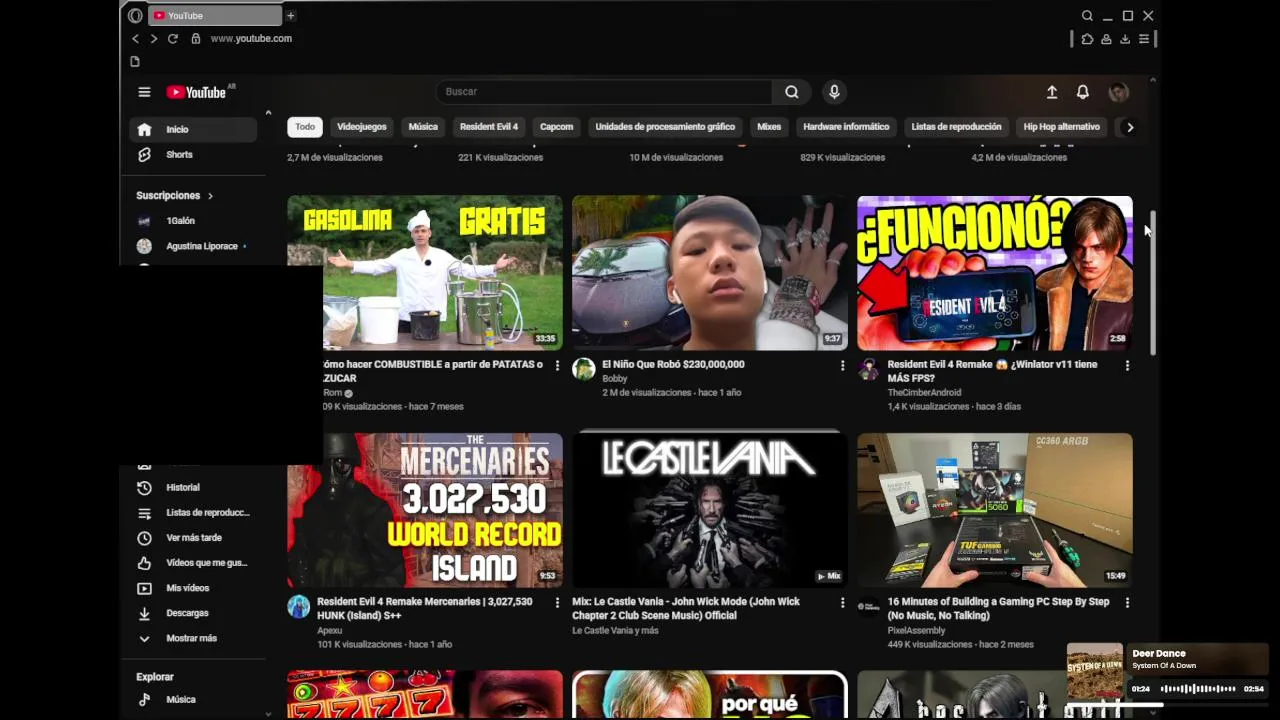Click the search magnifier button
Screen dimensions: 1280x720
pos(791,92)
